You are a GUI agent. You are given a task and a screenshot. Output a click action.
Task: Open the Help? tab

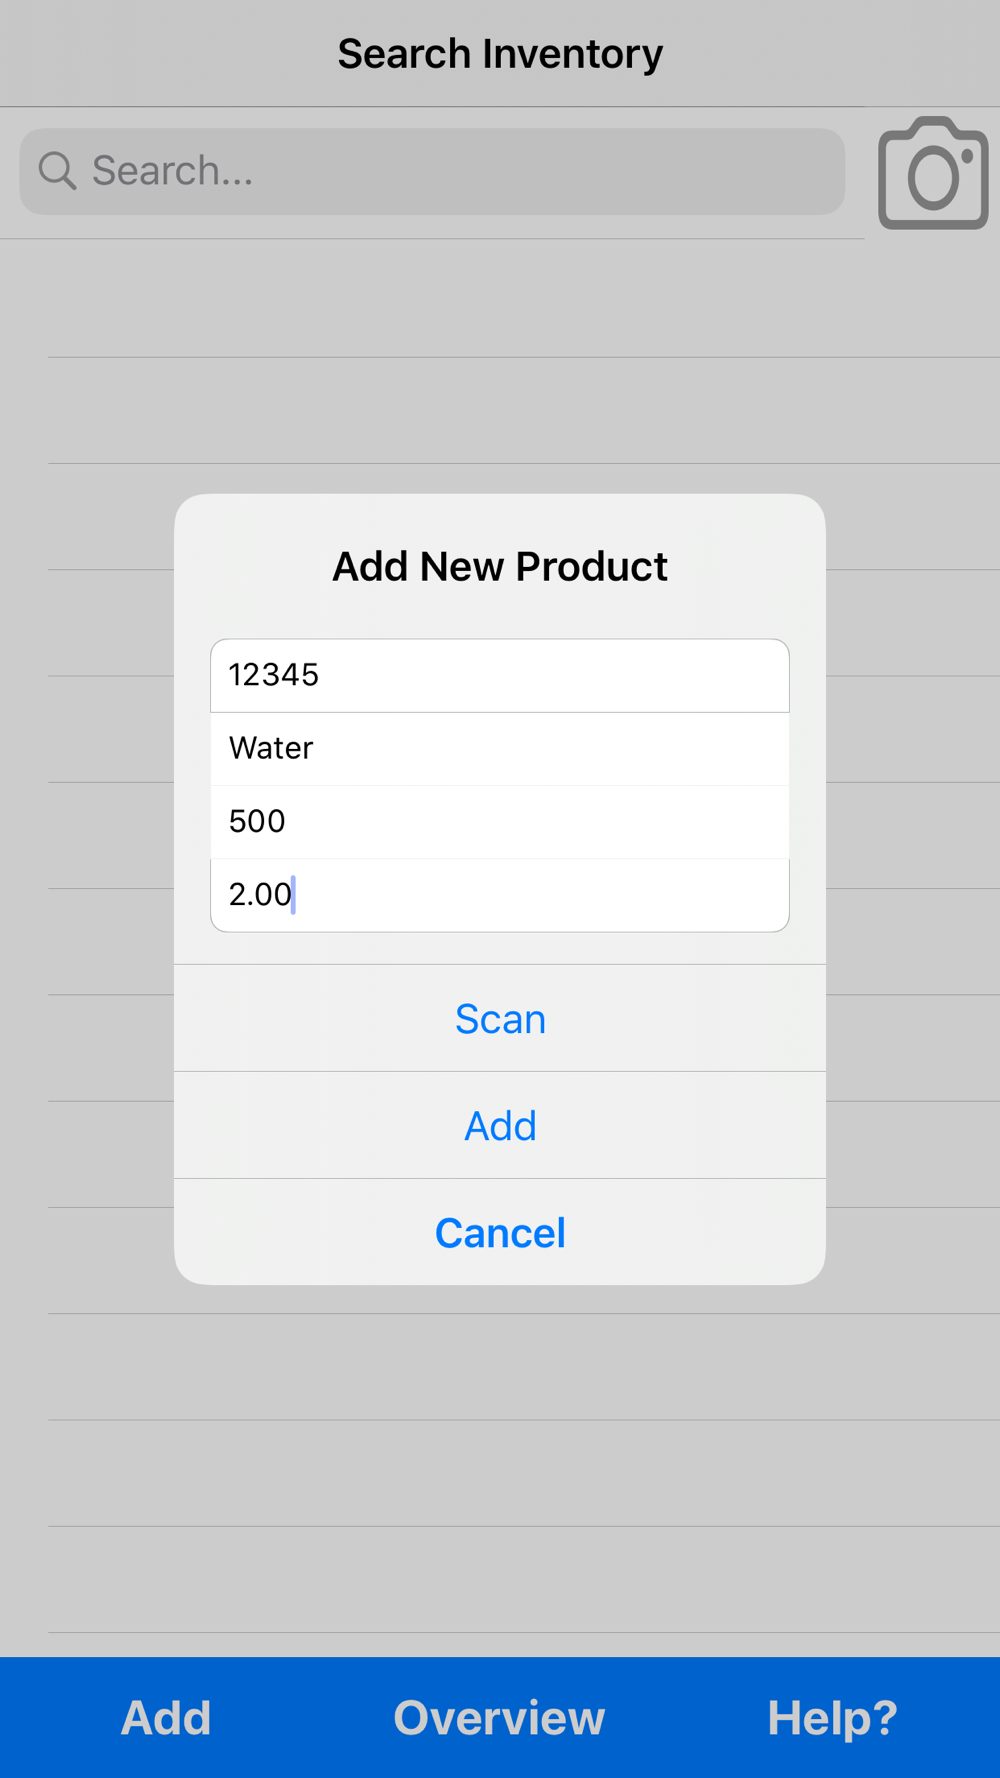pos(832,1718)
